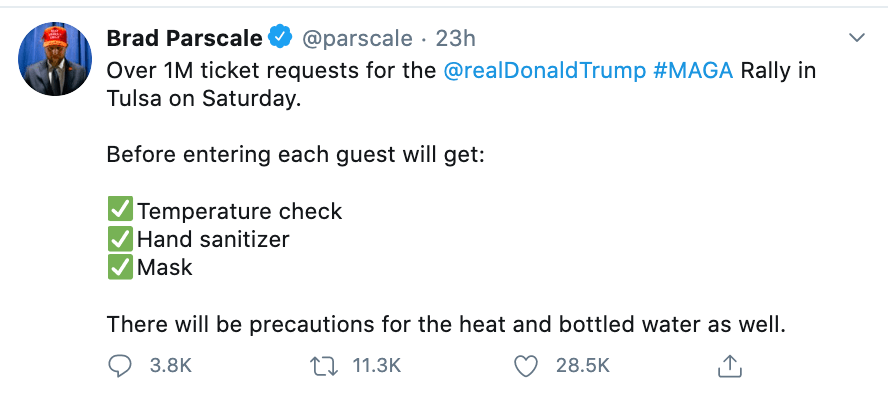Follow the @realDonaldTrump mention link
This screenshot has width=888, height=396.
(544, 71)
